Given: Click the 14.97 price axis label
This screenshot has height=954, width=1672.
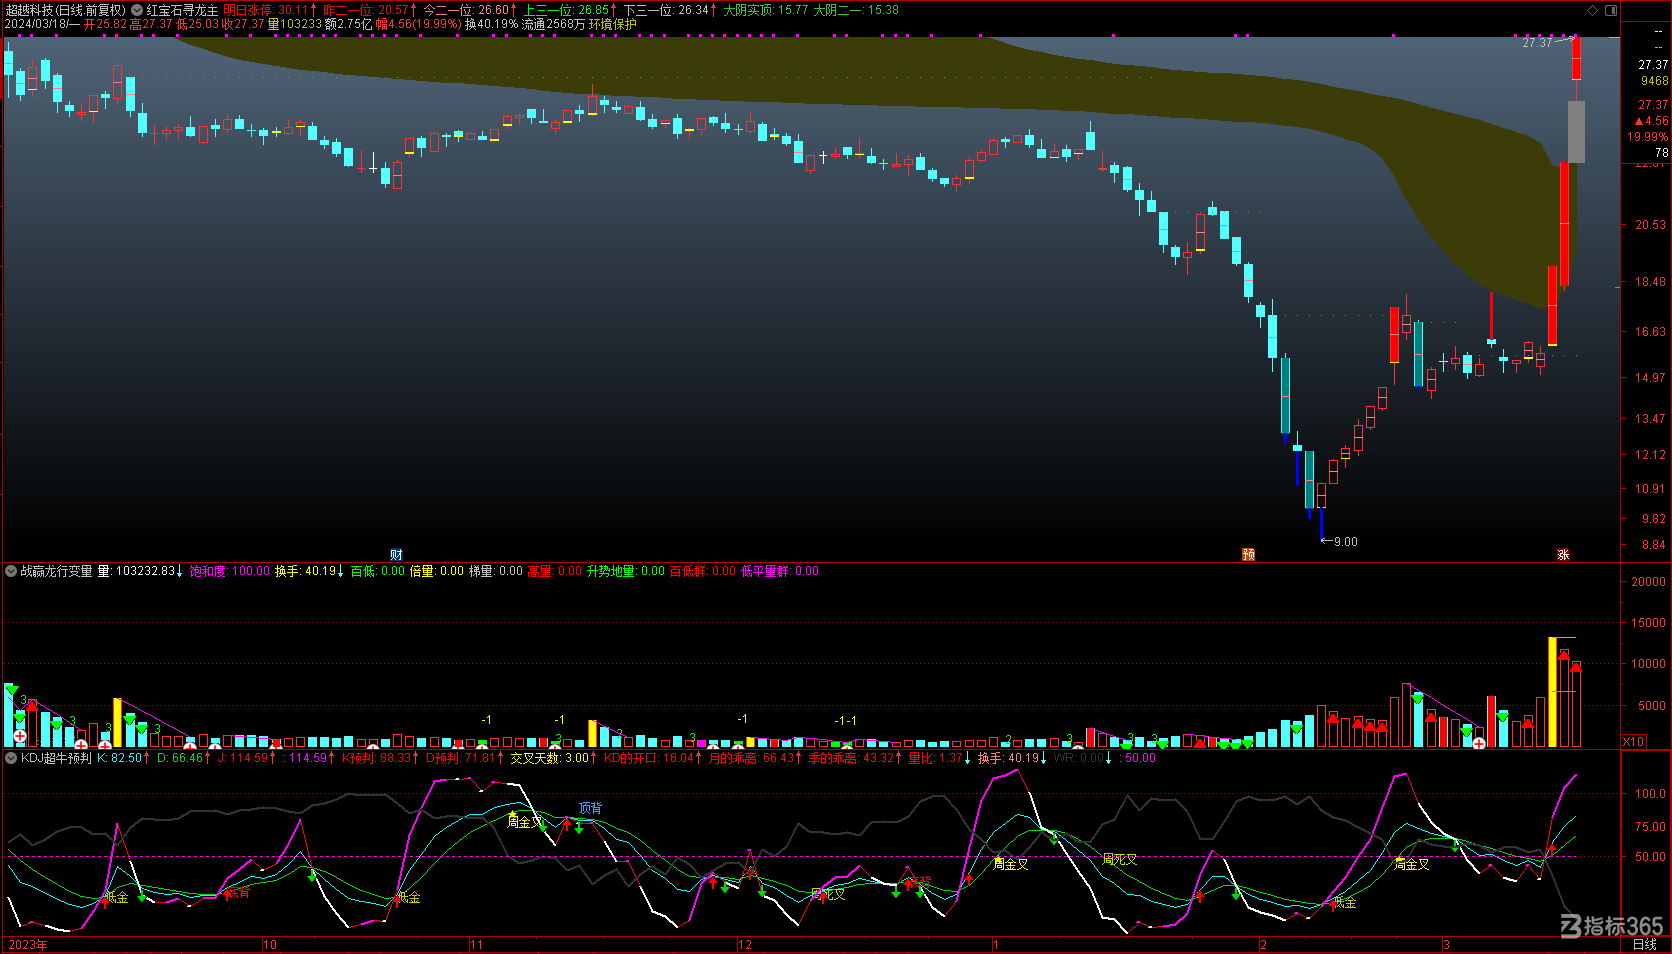Looking at the screenshot, I should pyautogui.click(x=1651, y=378).
